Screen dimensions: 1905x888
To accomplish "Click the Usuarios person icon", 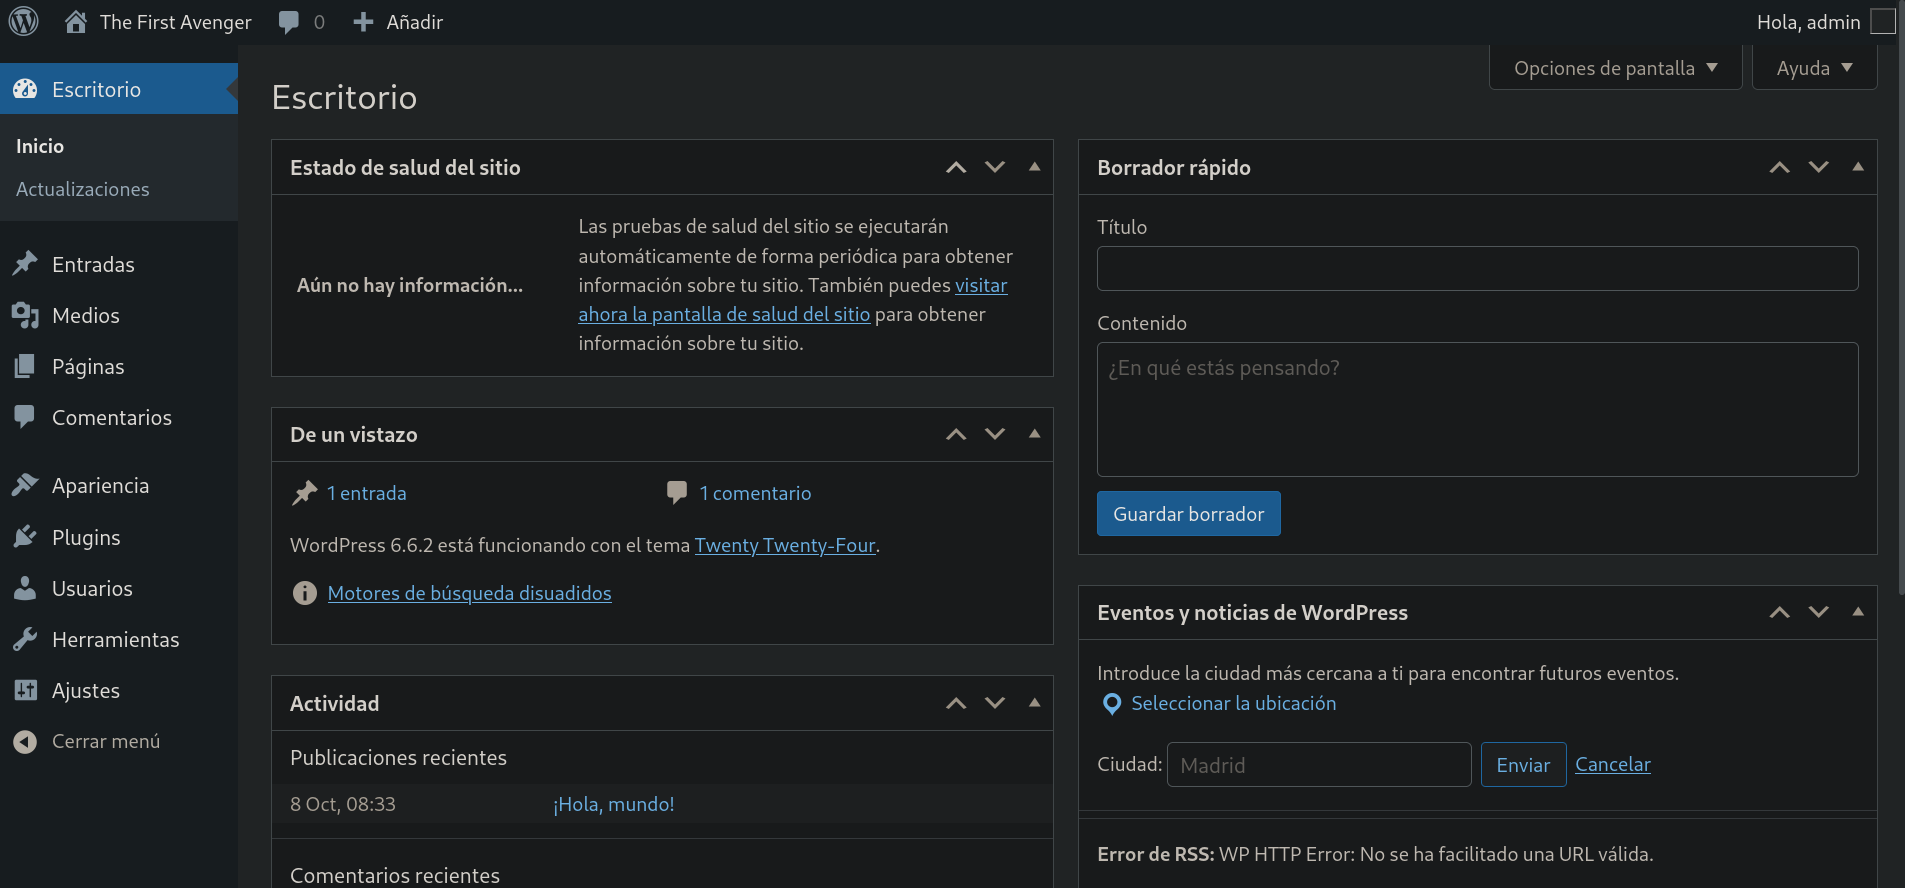I will coord(25,588).
